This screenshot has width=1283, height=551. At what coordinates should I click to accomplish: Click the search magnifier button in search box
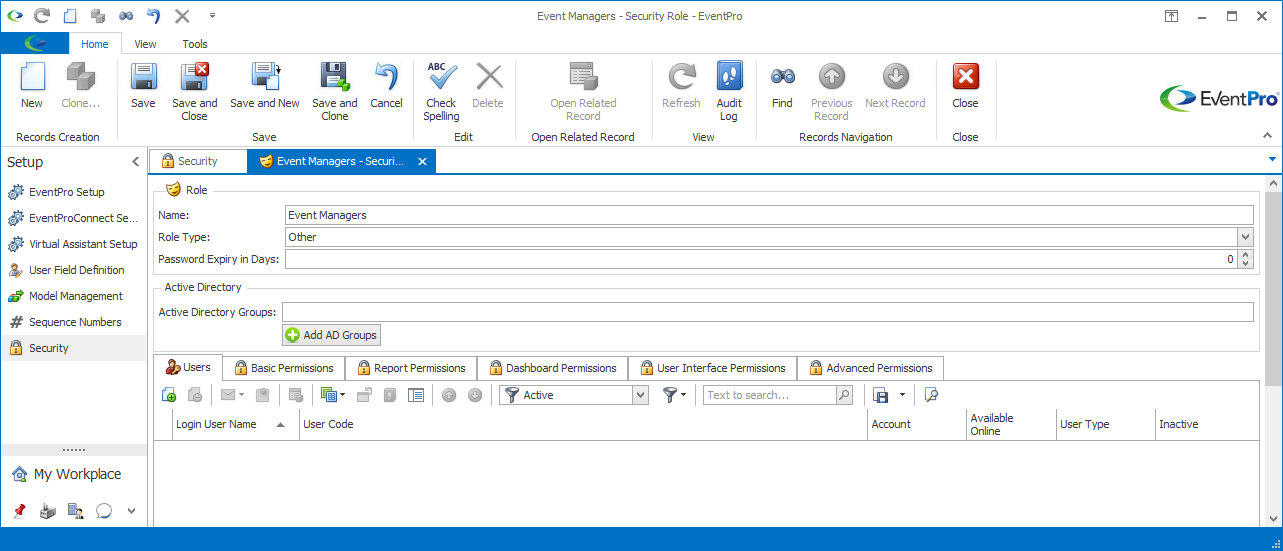coord(844,395)
